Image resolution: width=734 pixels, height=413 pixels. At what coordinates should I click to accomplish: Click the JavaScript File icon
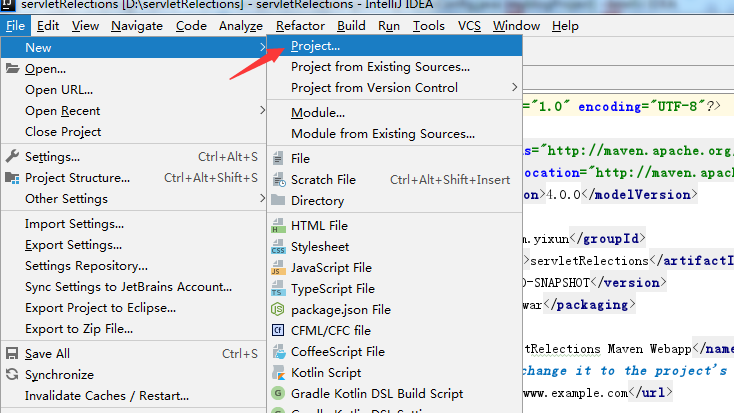coord(278,268)
